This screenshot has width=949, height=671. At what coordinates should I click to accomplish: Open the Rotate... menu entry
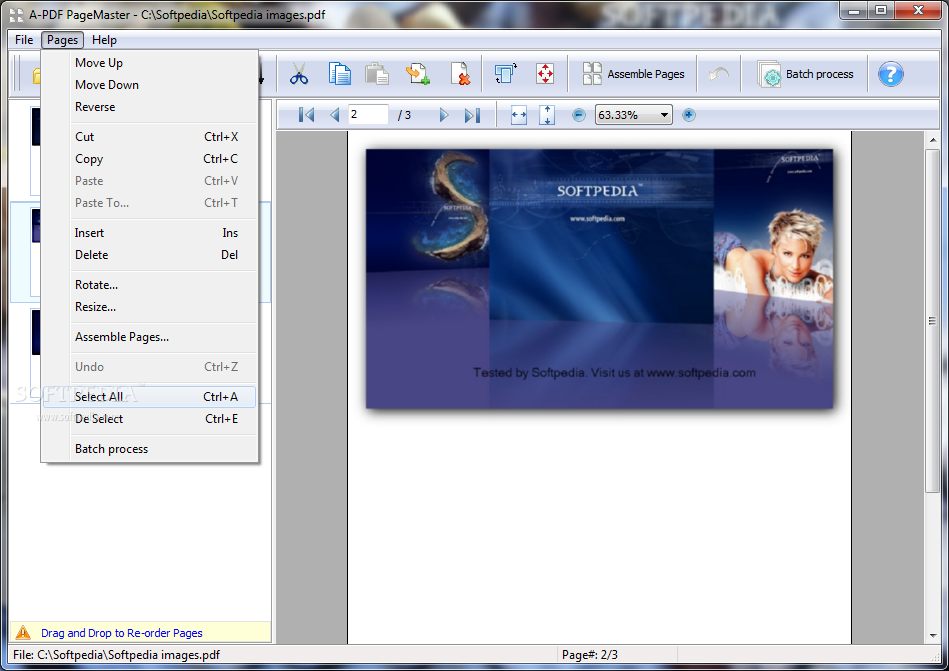tap(149, 285)
